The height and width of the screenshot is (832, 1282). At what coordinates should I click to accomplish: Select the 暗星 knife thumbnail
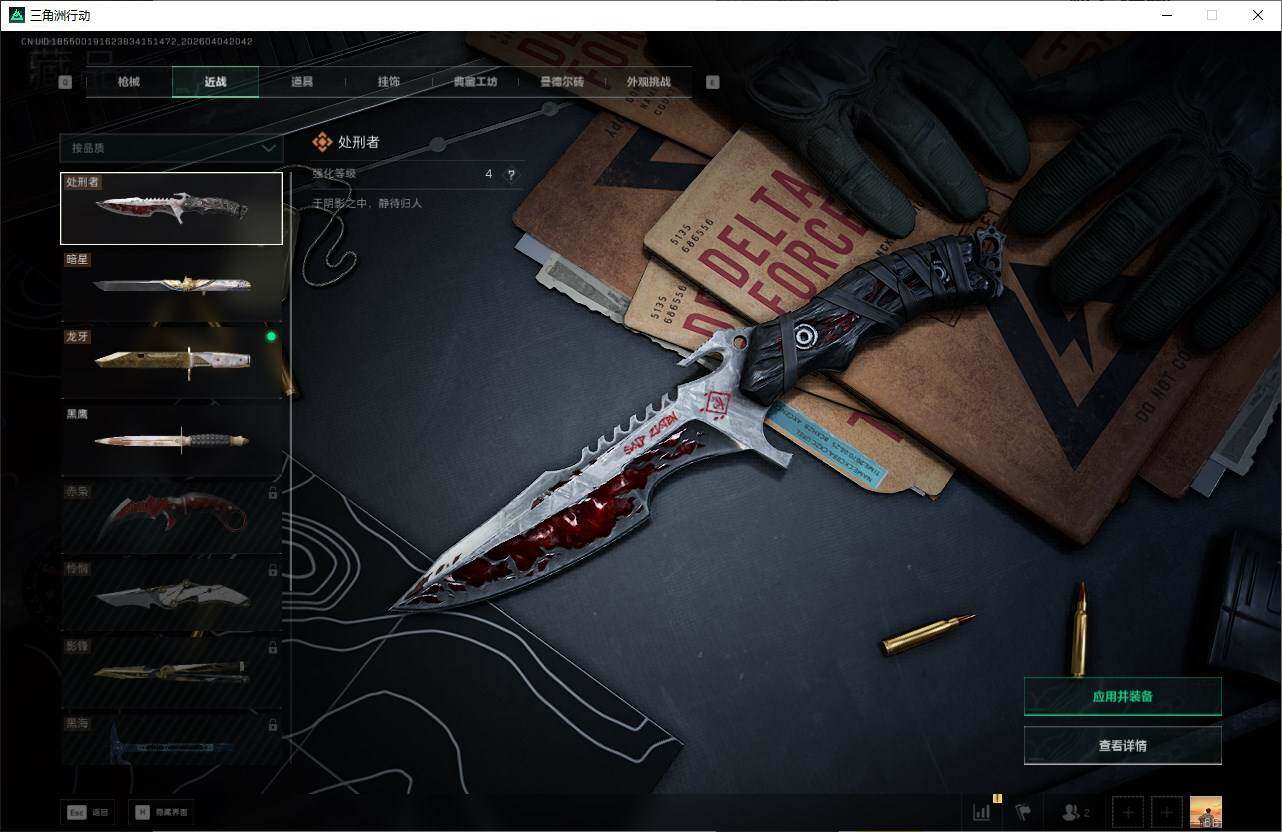171,286
